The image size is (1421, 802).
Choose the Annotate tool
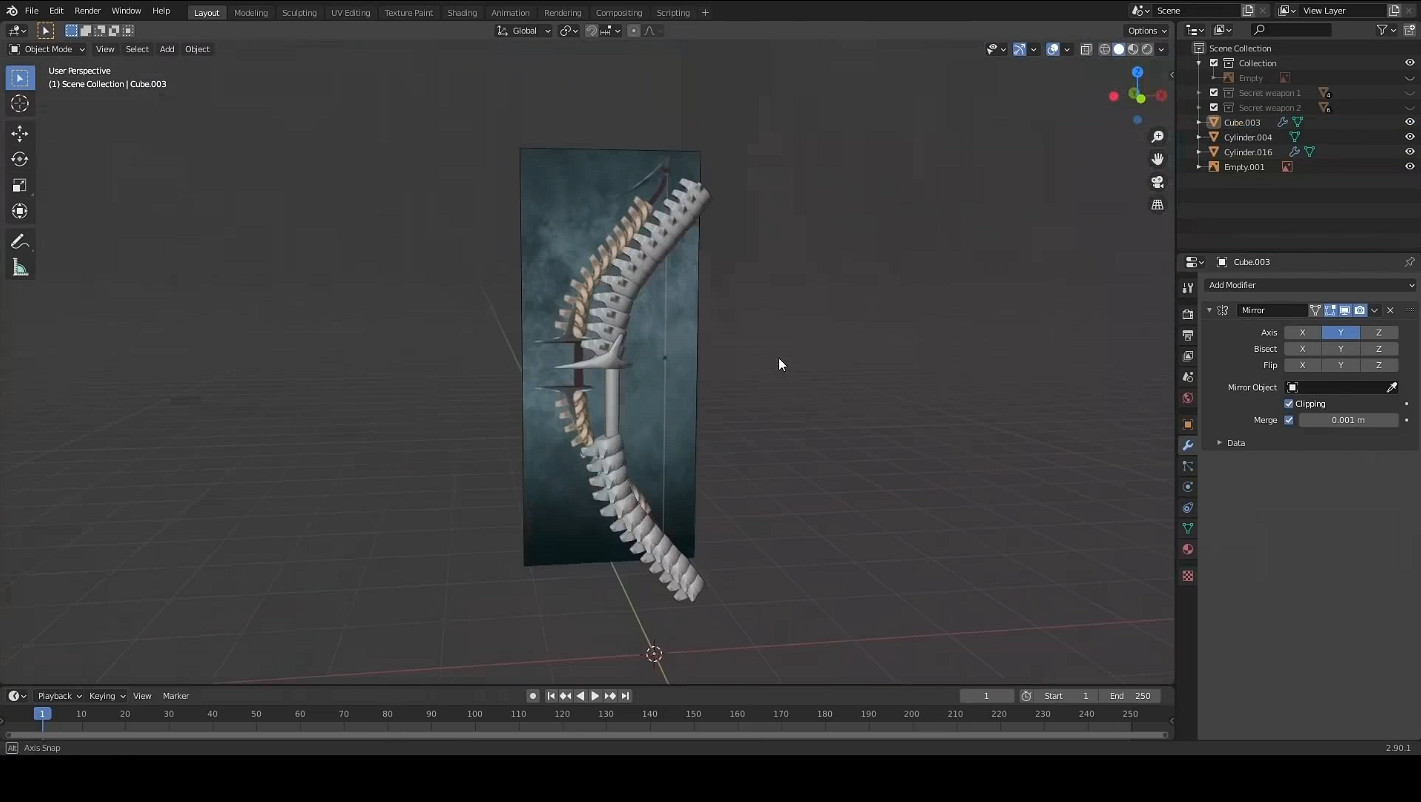[x=20, y=242]
